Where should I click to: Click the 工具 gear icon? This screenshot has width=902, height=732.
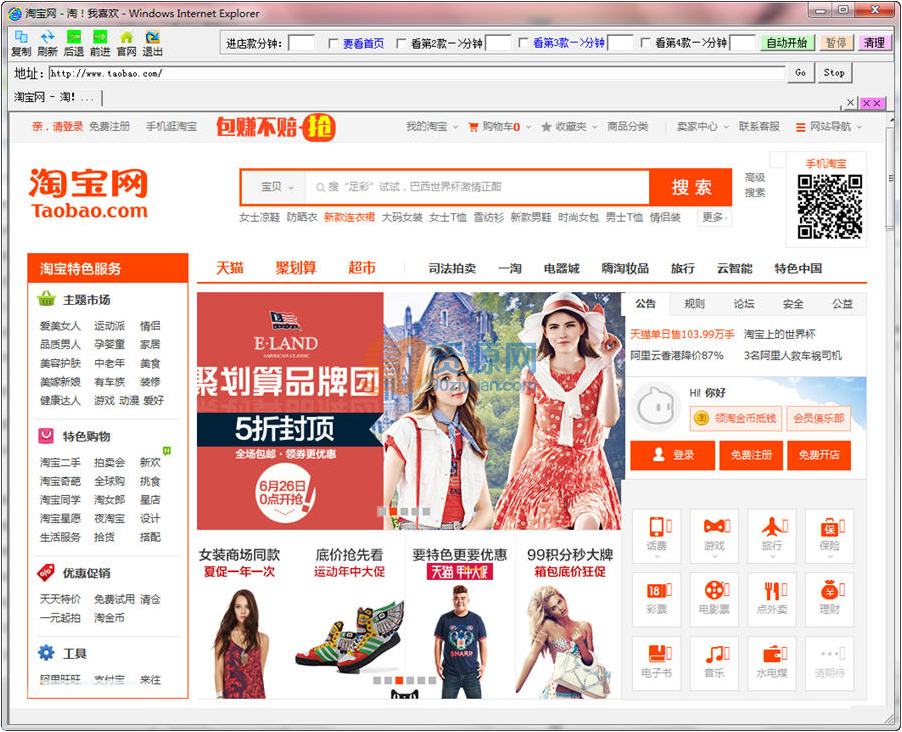pos(46,653)
